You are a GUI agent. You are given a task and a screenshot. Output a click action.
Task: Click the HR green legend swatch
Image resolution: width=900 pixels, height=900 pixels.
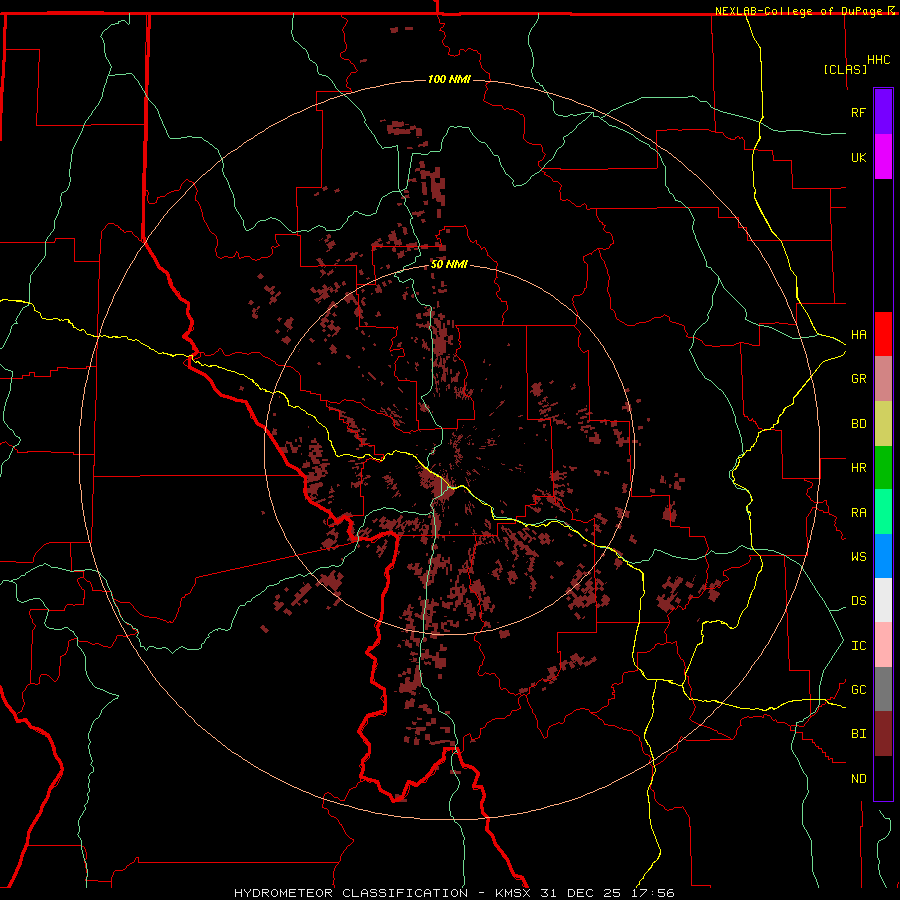pos(883,468)
